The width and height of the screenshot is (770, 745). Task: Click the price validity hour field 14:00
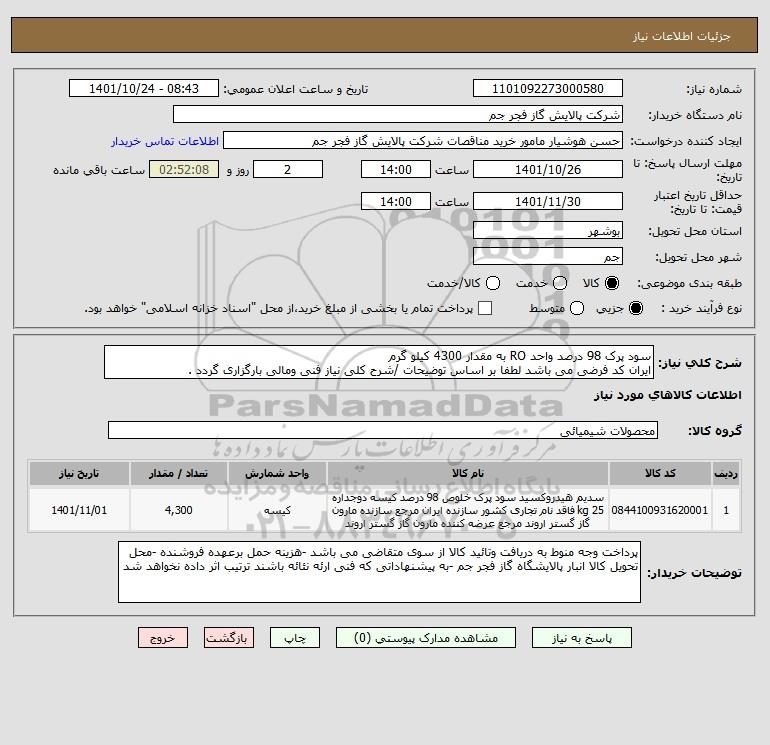pyautogui.click(x=396, y=201)
